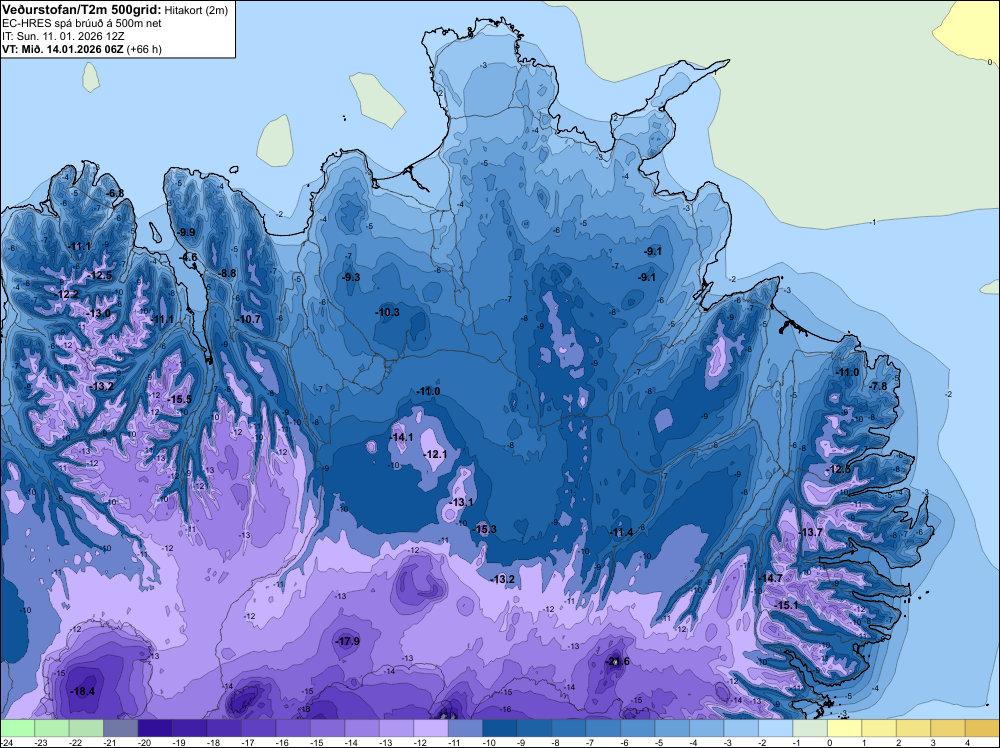The width and height of the screenshot is (1000, 748).
Task: Click the -13.7 temperature value
Action: click(x=810, y=532)
